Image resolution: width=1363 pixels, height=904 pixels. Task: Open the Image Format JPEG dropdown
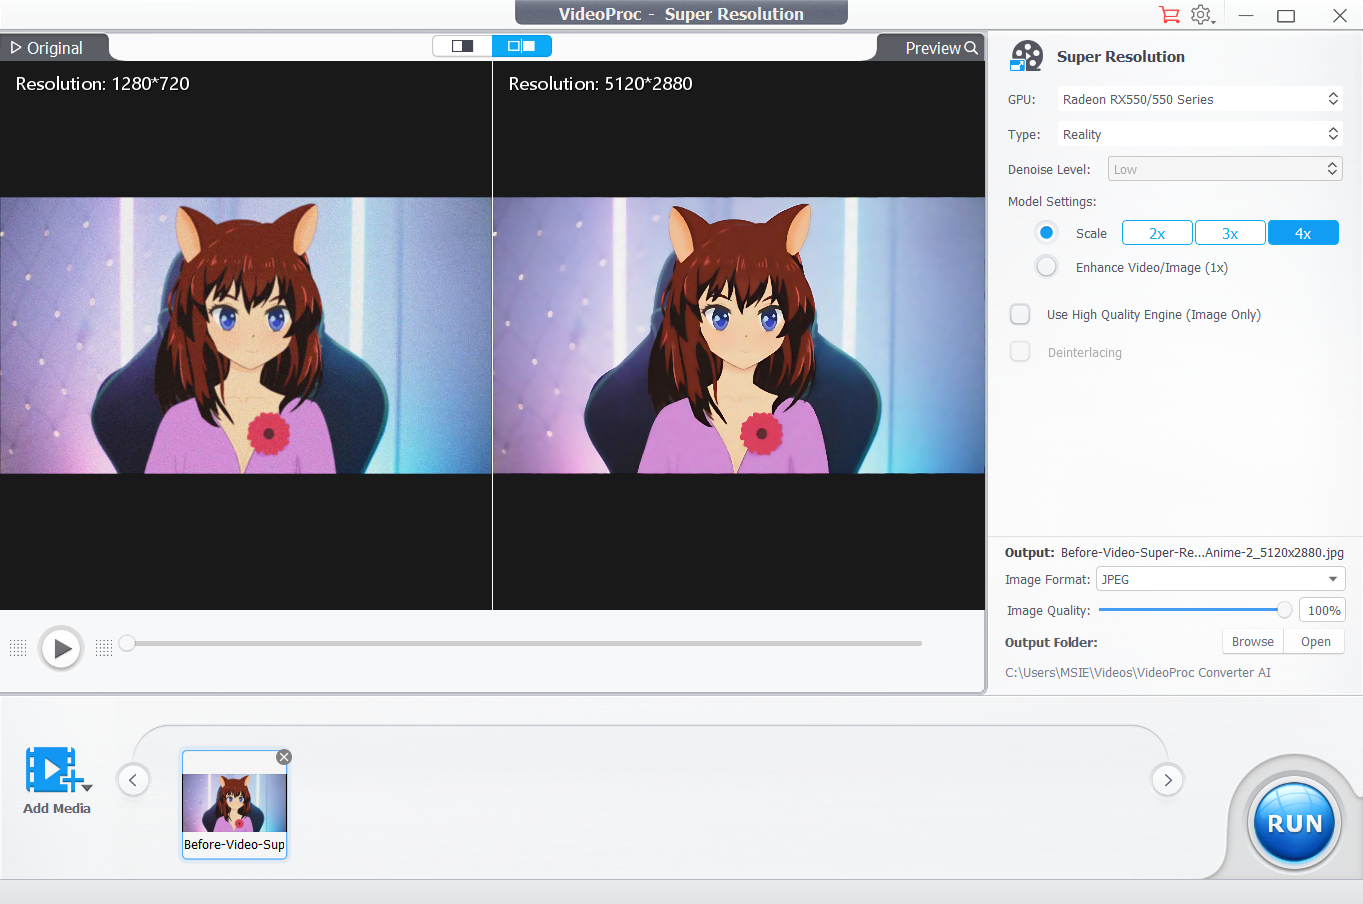point(1220,579)
